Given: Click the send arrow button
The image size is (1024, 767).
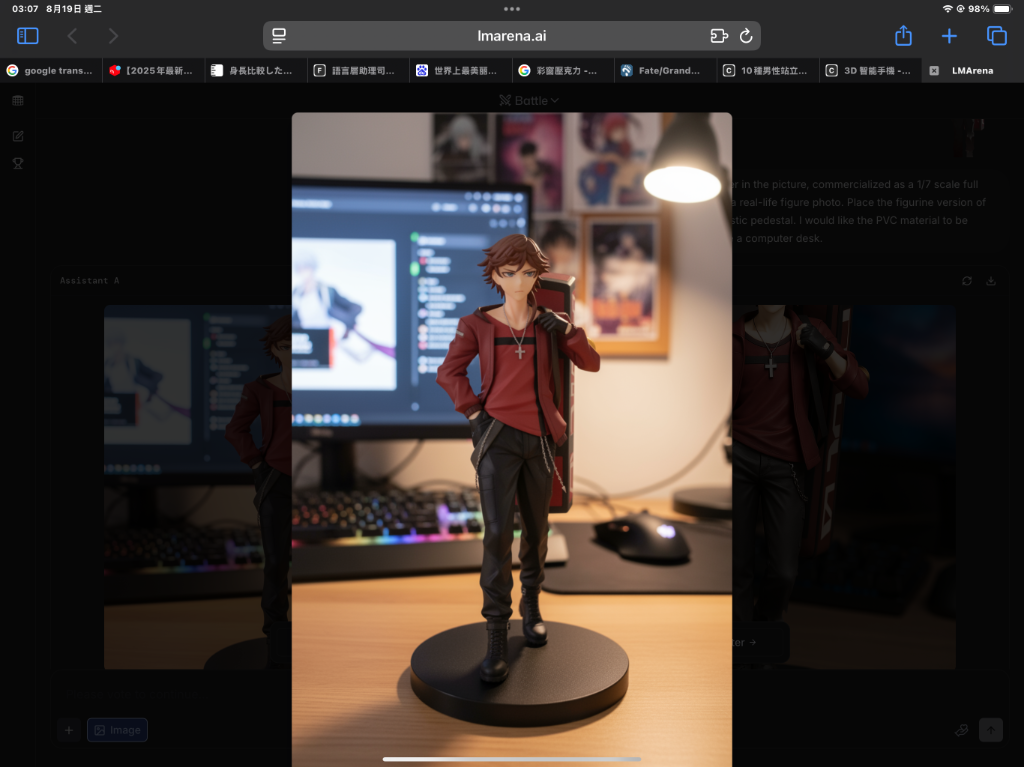Looking at the screenshot, I should click(x=991, y=730).
